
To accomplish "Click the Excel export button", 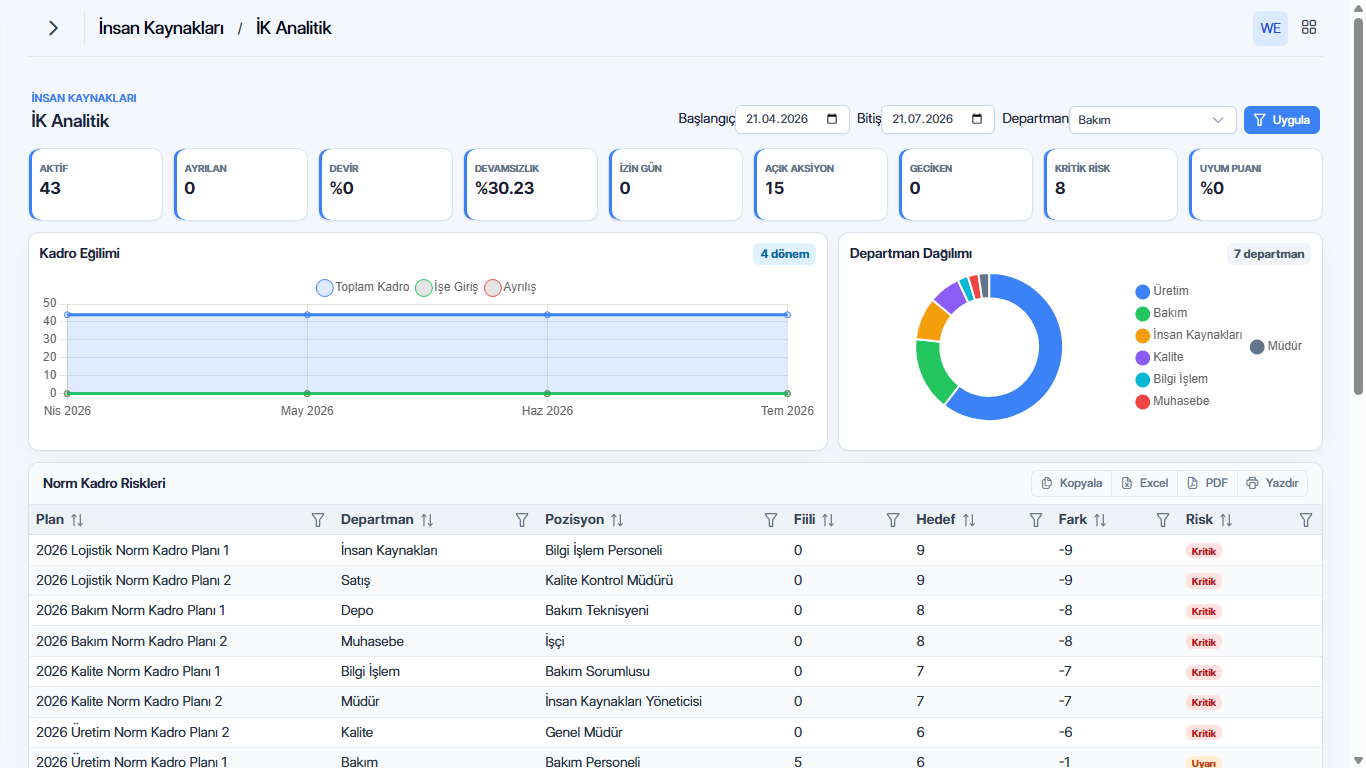I will tap(1144, 483).
